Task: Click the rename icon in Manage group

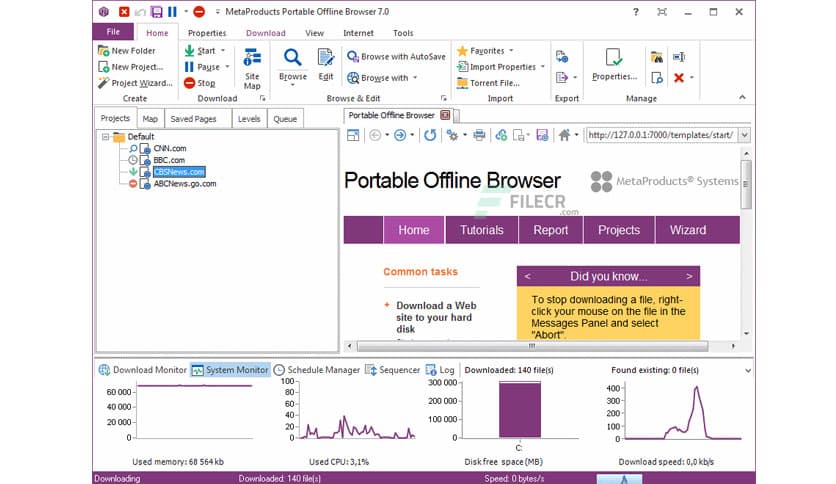Action: [x=679, y=57]
